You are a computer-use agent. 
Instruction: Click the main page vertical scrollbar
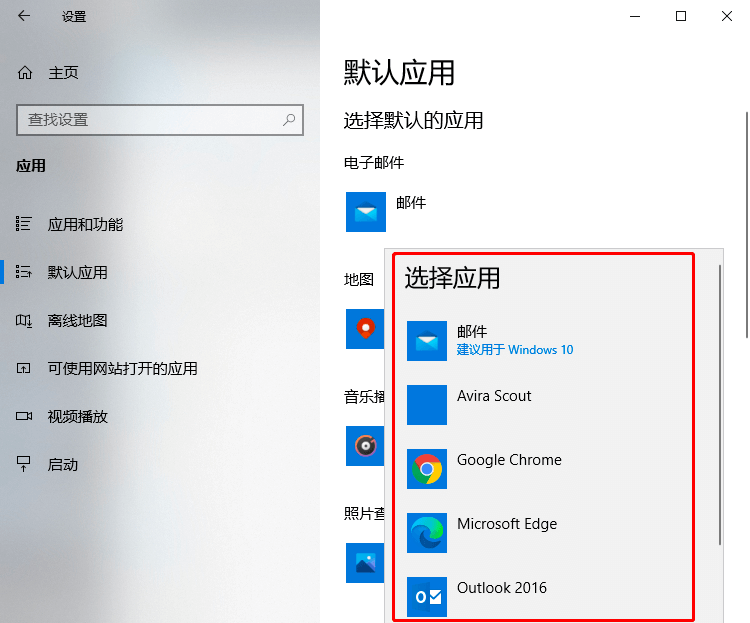click(747, 225)
